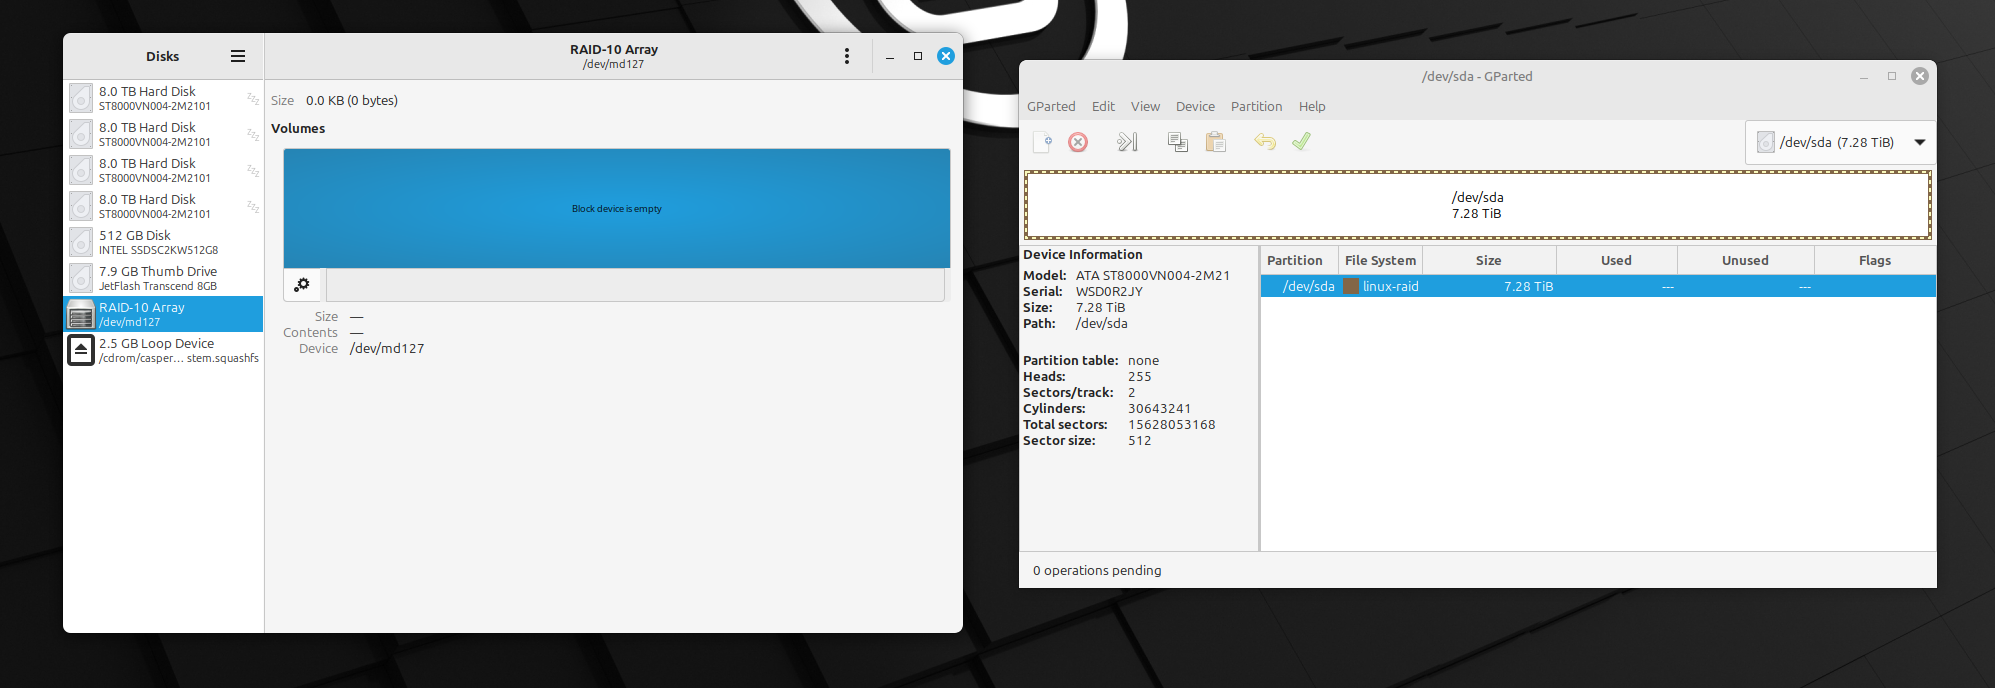
Task: Click the '/dev/sda - GParted' window title
Action: tap(1477, 76)
